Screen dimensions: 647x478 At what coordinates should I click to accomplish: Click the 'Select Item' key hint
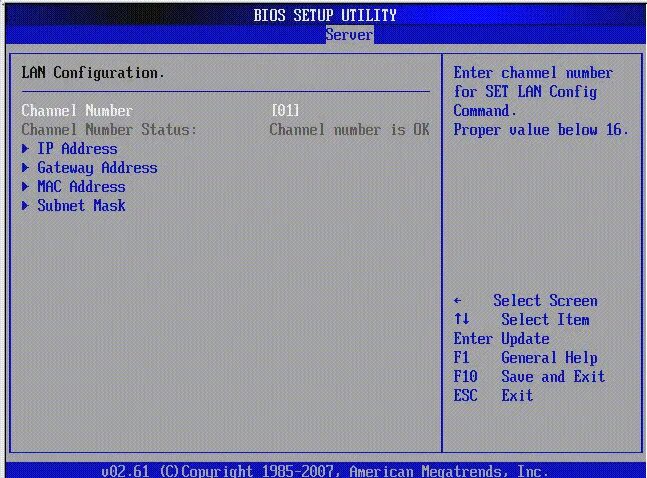coord(545,319)
